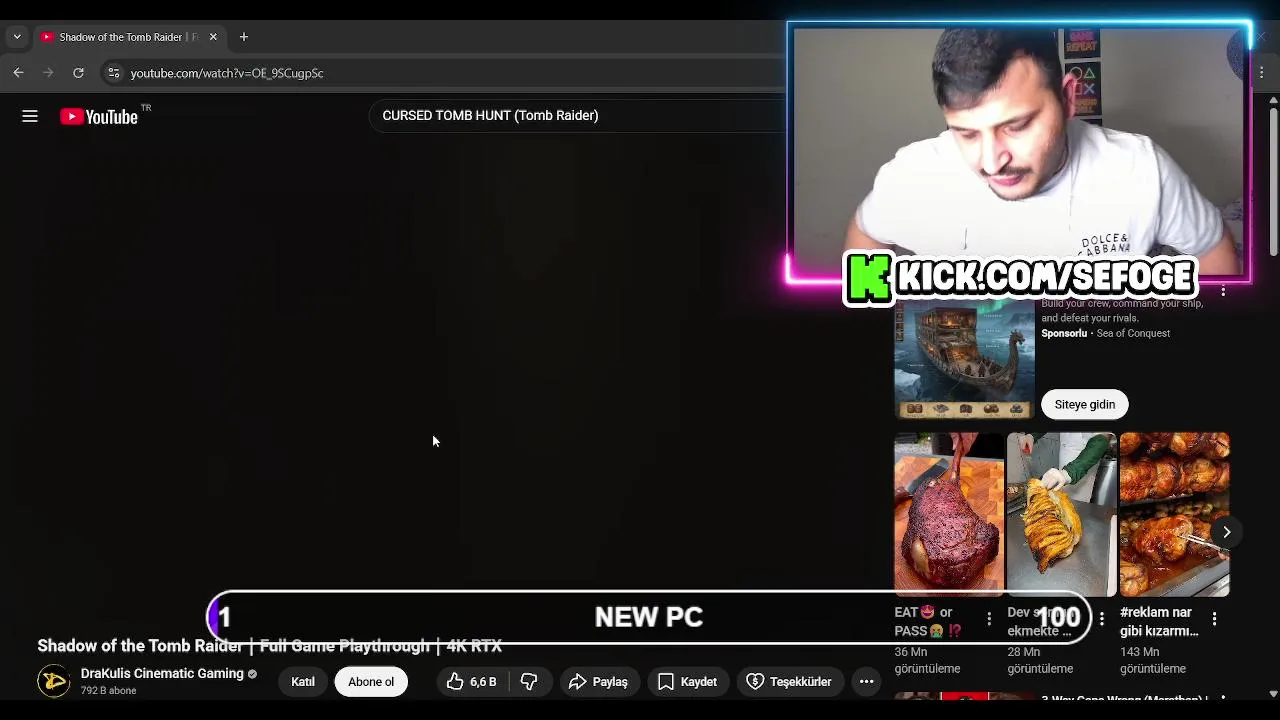The width and height of the screenshot is (1280, 720).
Task: Open options menu for #reklam nar short
Action: 1214,619
